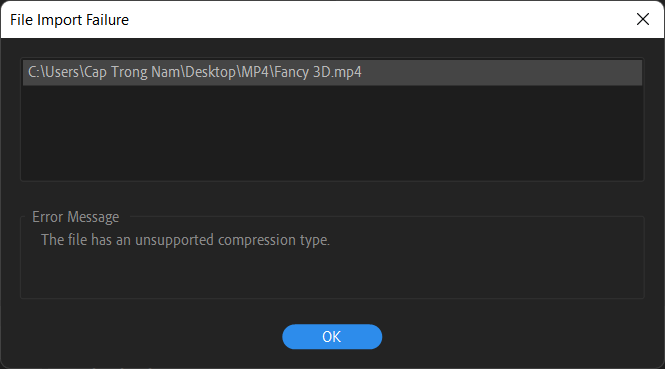Click the 'Desktop' segment of the file path

(x=211, y=72)
